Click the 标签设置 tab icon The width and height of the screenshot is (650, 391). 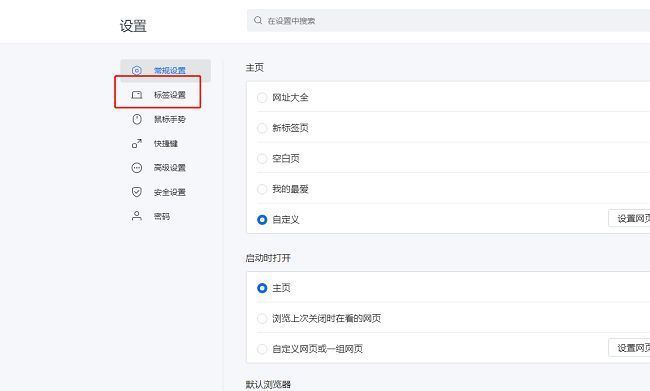[136, 95]
